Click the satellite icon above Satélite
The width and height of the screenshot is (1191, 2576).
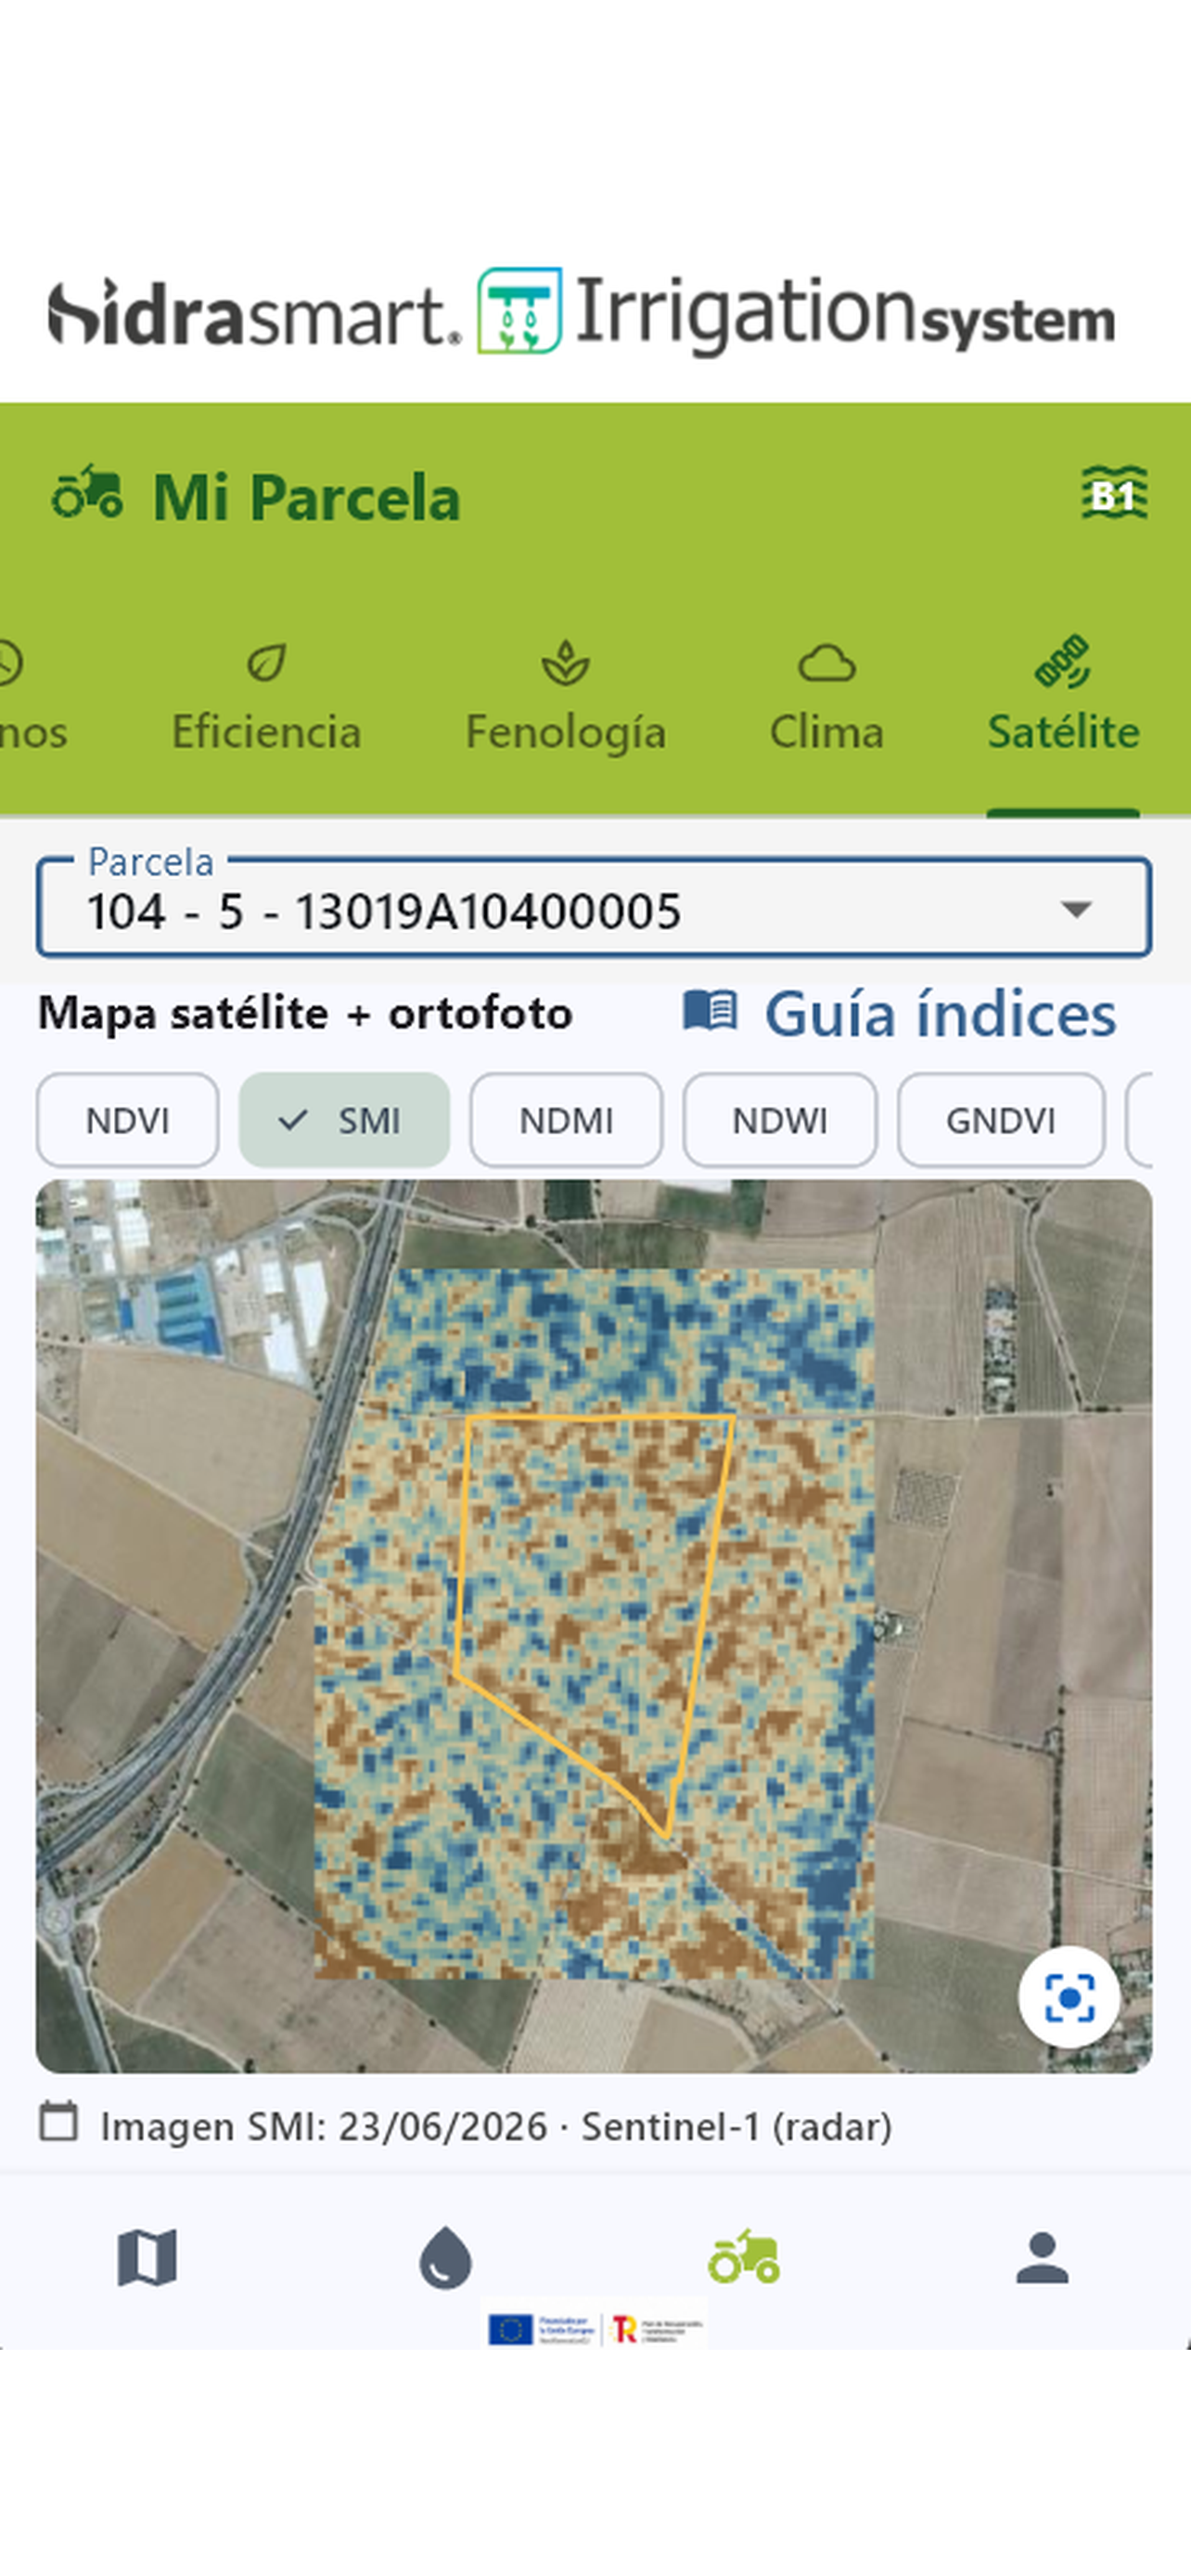click(x=1063, y=662)
